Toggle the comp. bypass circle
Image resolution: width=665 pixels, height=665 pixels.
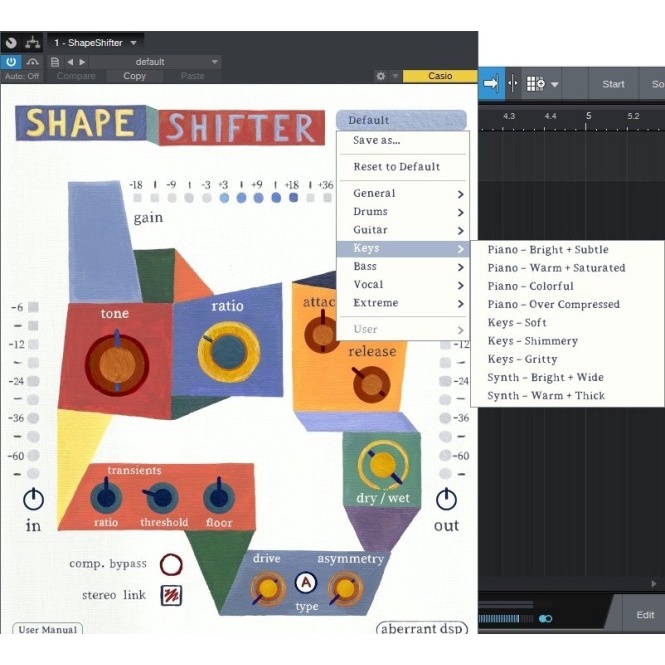click(x=171, y=564)
